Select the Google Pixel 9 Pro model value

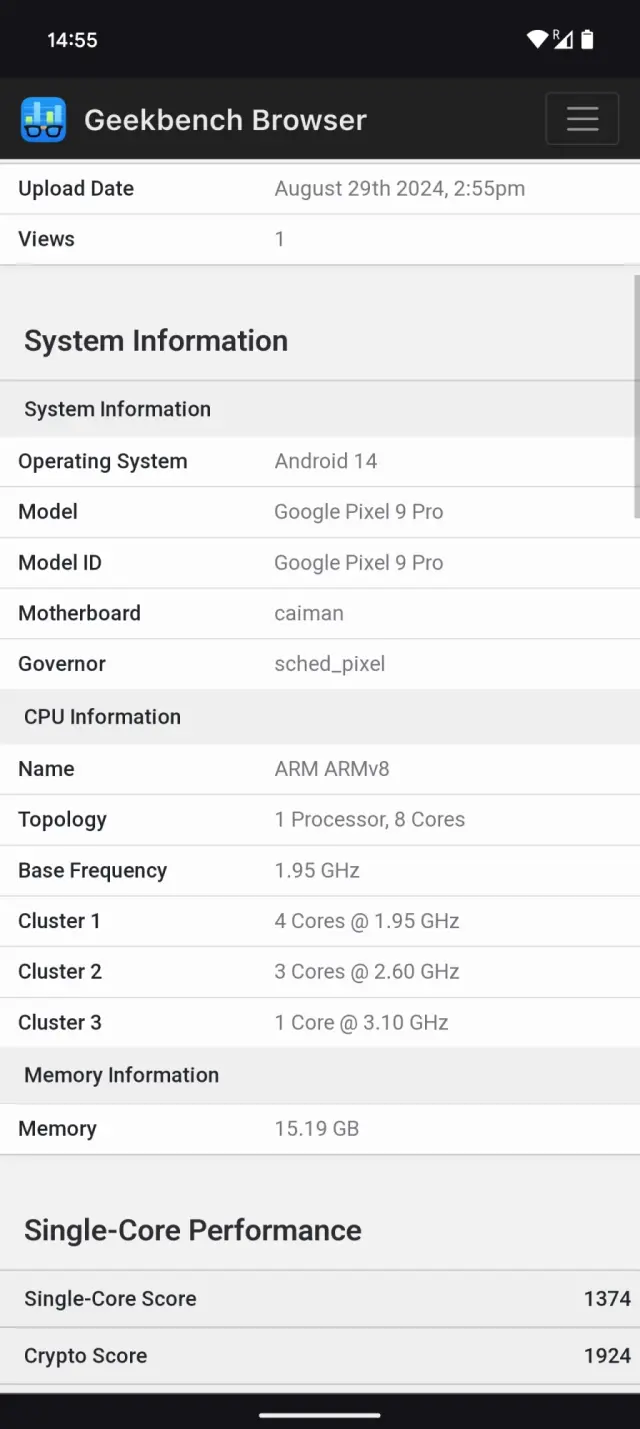(358, 512)
